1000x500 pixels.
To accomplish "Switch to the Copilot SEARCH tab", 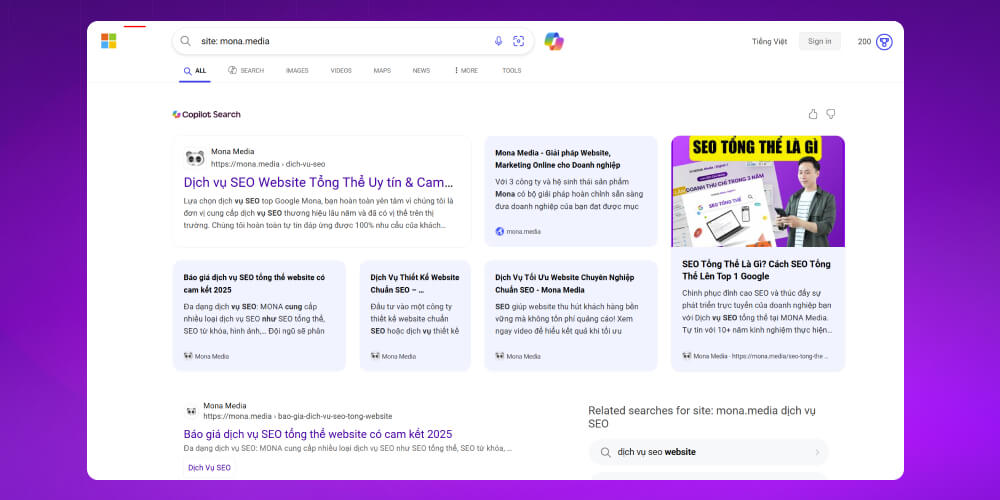I will tap(246, 71).
